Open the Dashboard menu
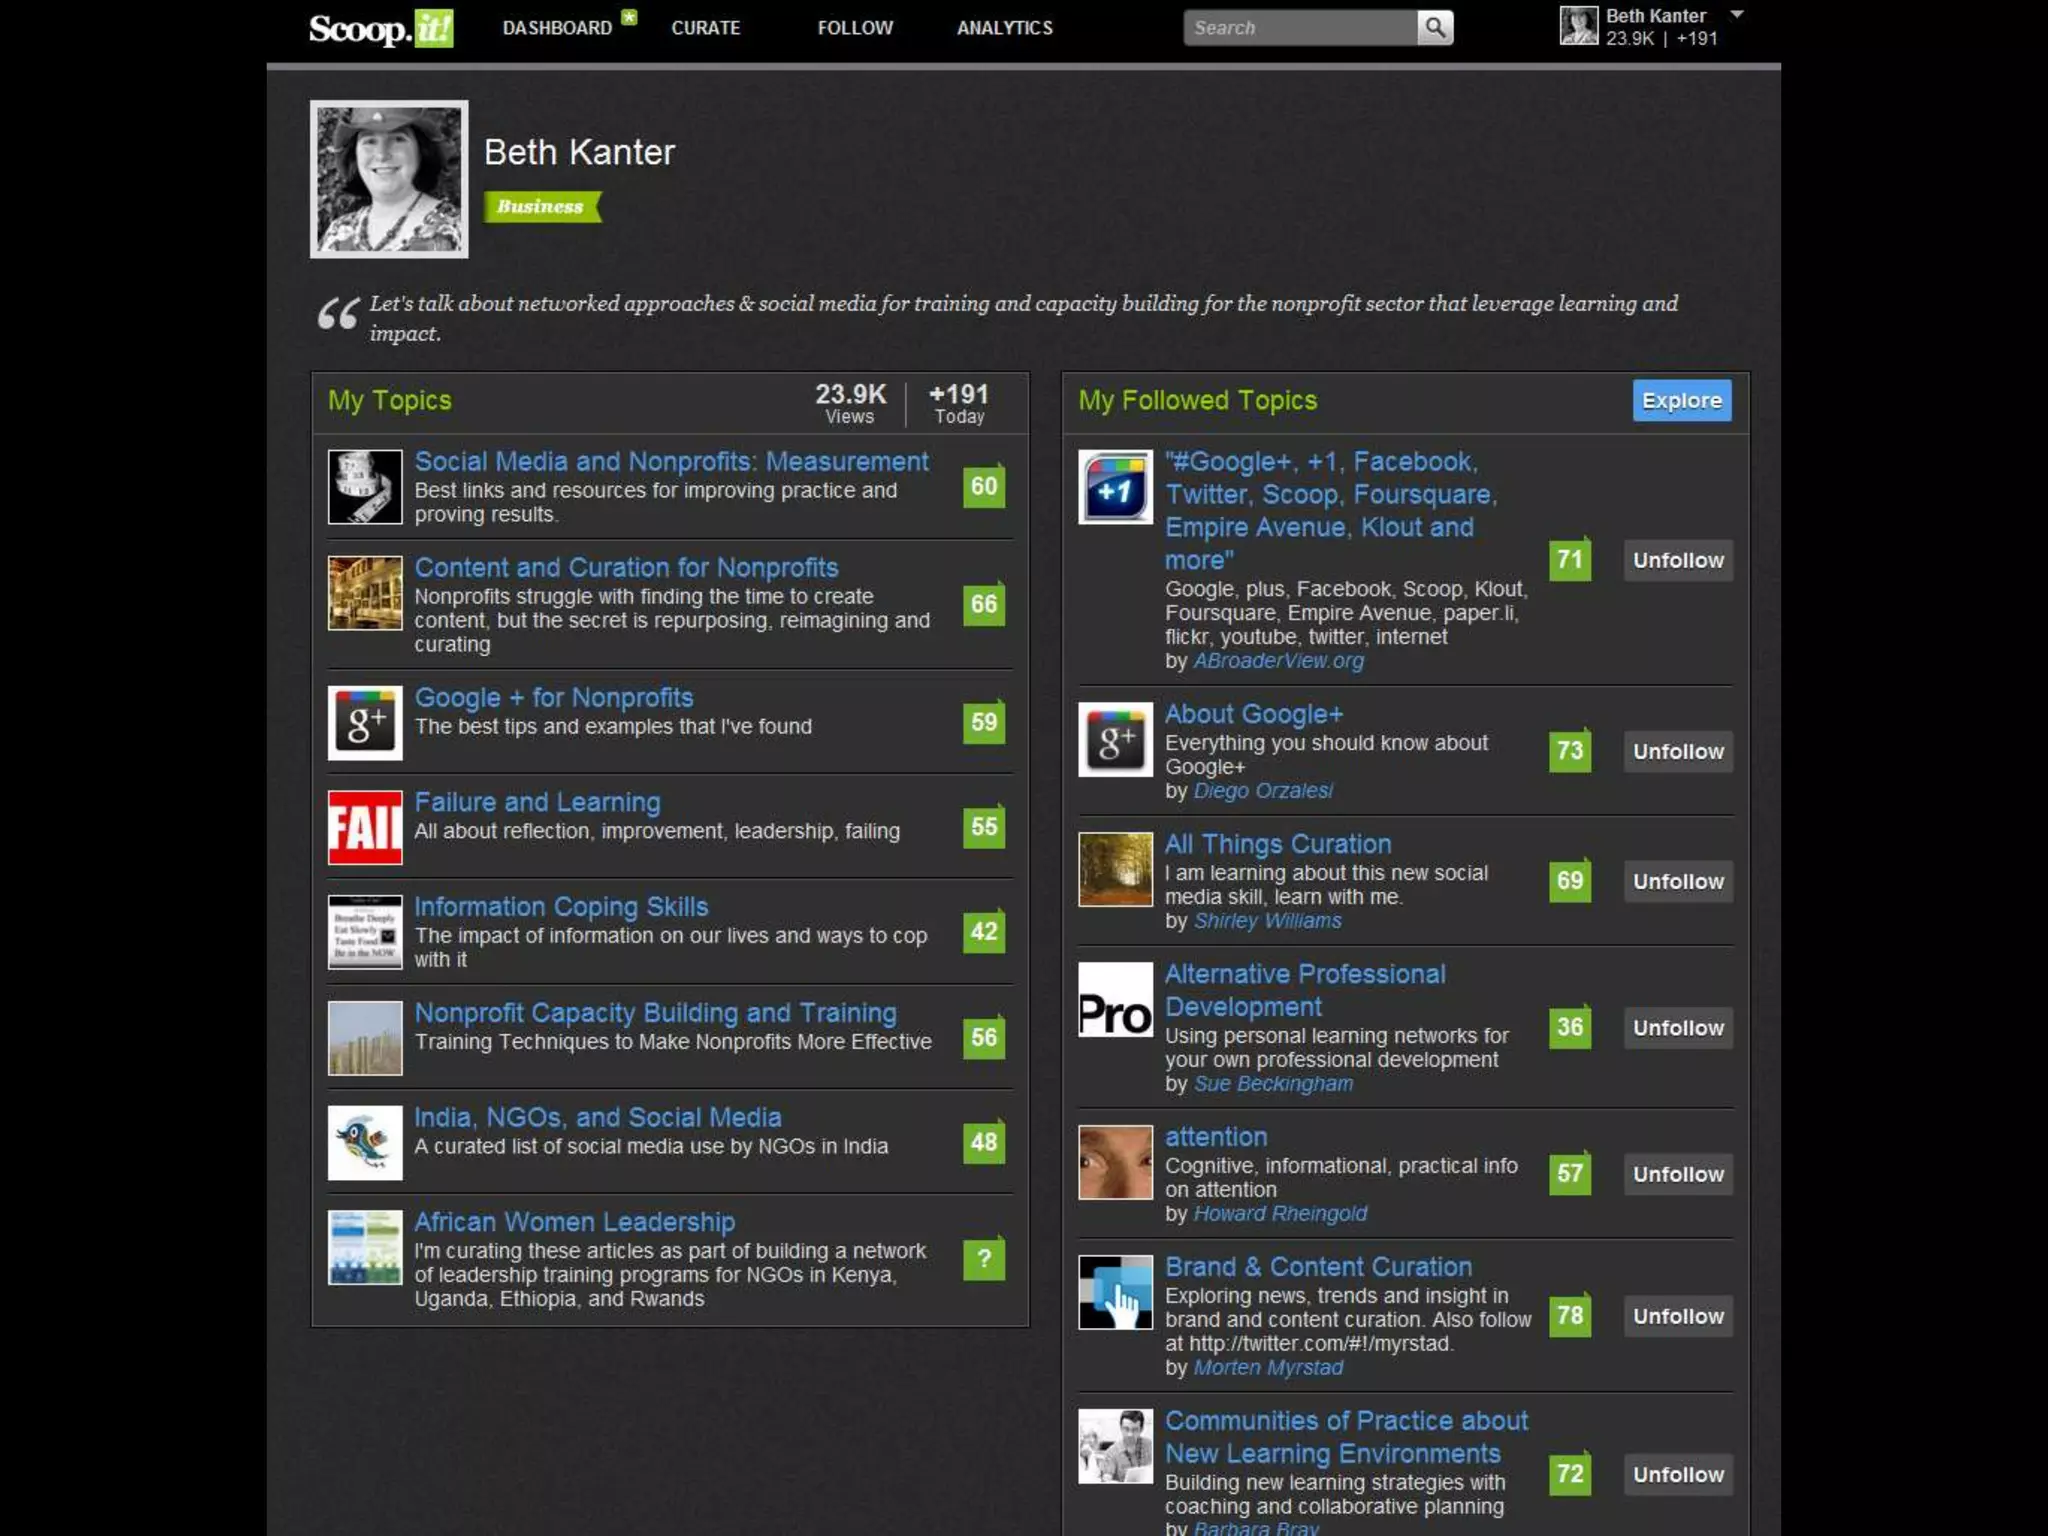Viewport: 2048px width, 1536px height. tap(557, 28)
